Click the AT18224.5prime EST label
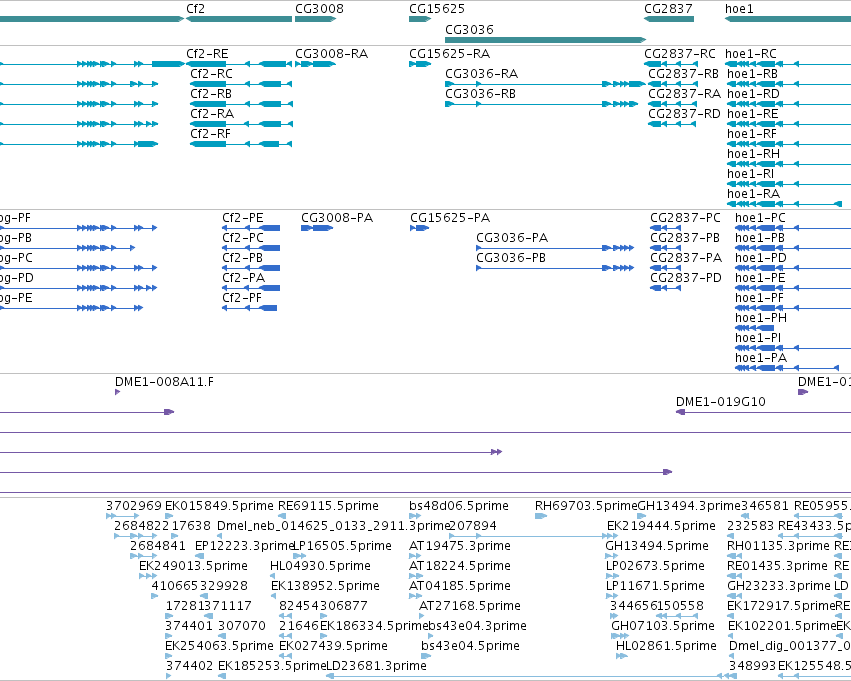This screenshot has width=851, height=681. click(x=460, y=567)
